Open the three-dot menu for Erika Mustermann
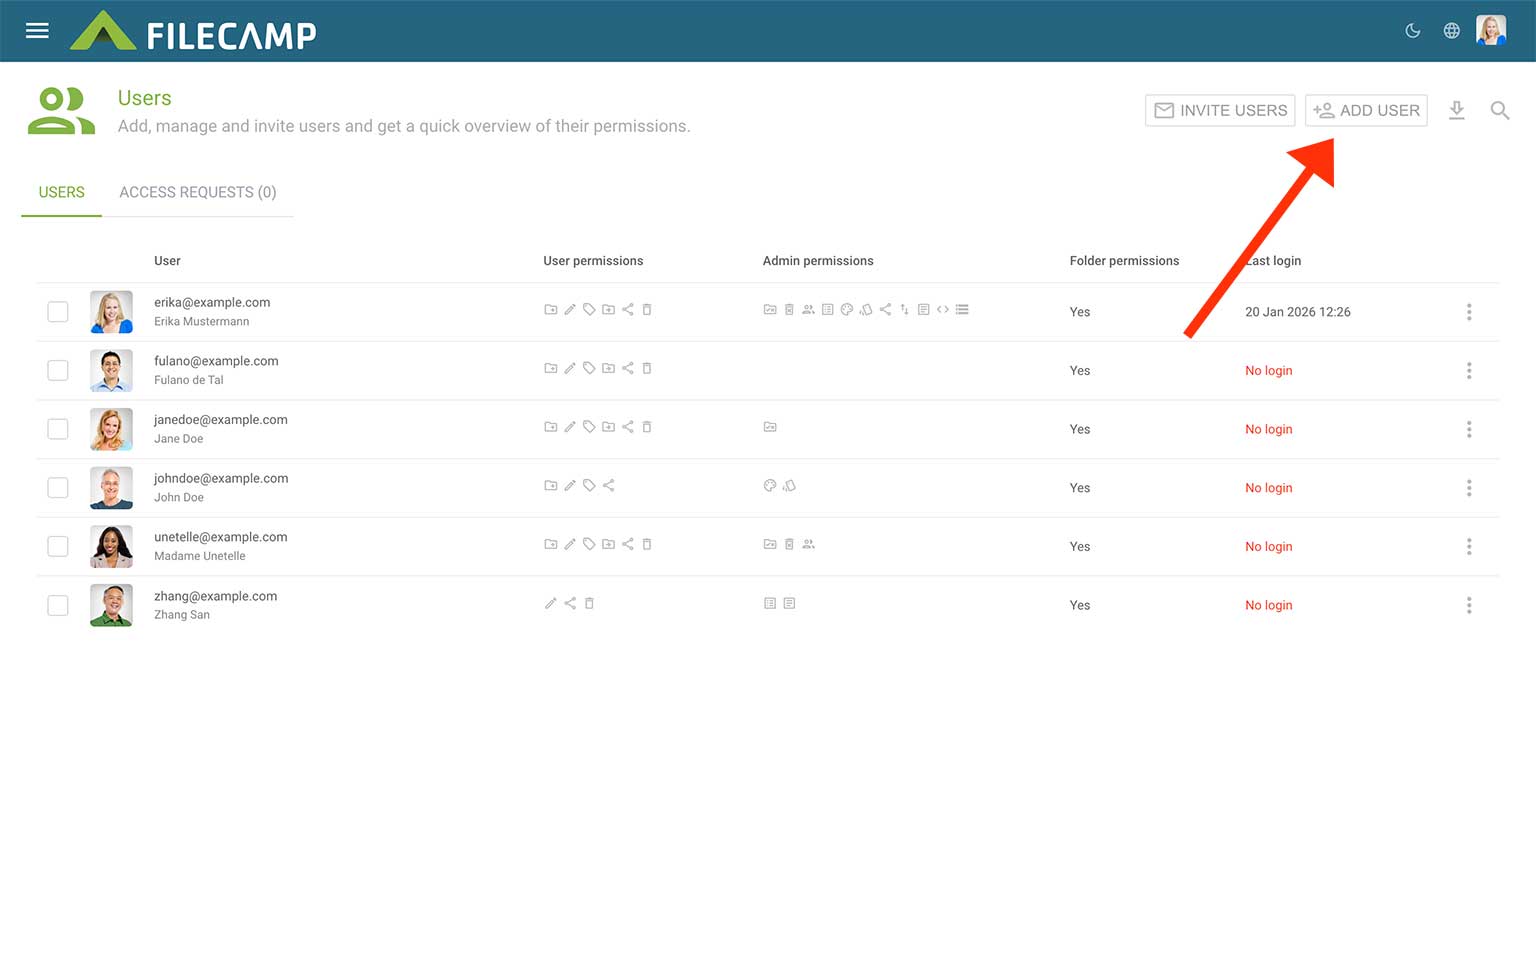This screenshot has width=1536, height=960. (x=1468, y=312)
